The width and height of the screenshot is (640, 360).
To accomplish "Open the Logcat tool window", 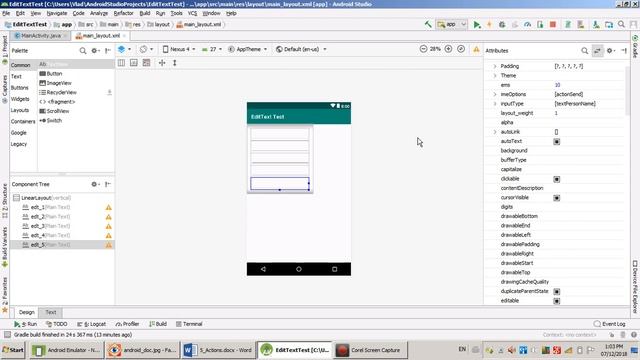I will click(x=92, y=324).
